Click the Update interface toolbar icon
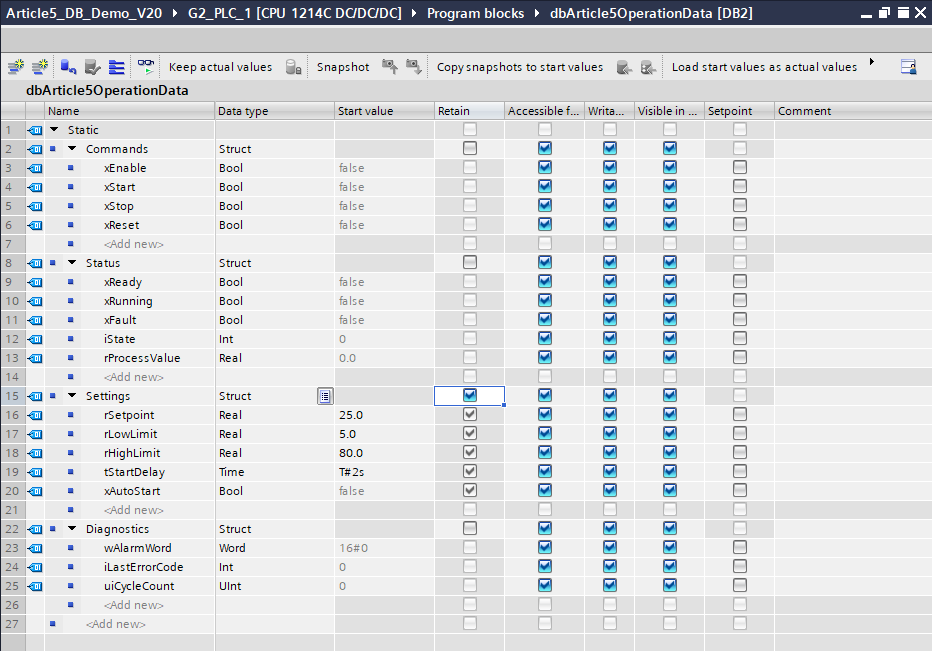The height and width of the screenshot is (651, 932). pos(92,67)
